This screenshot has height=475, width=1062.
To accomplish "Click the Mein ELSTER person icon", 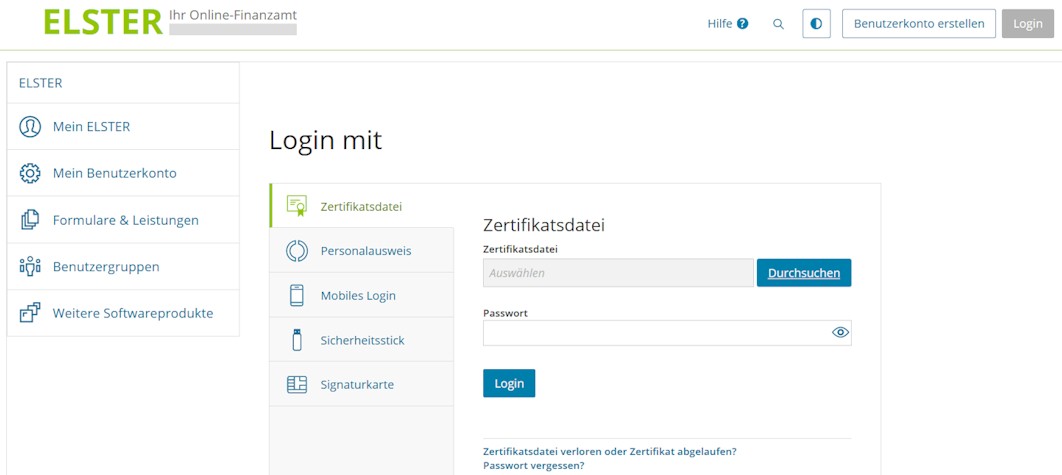I will [30, 127].
